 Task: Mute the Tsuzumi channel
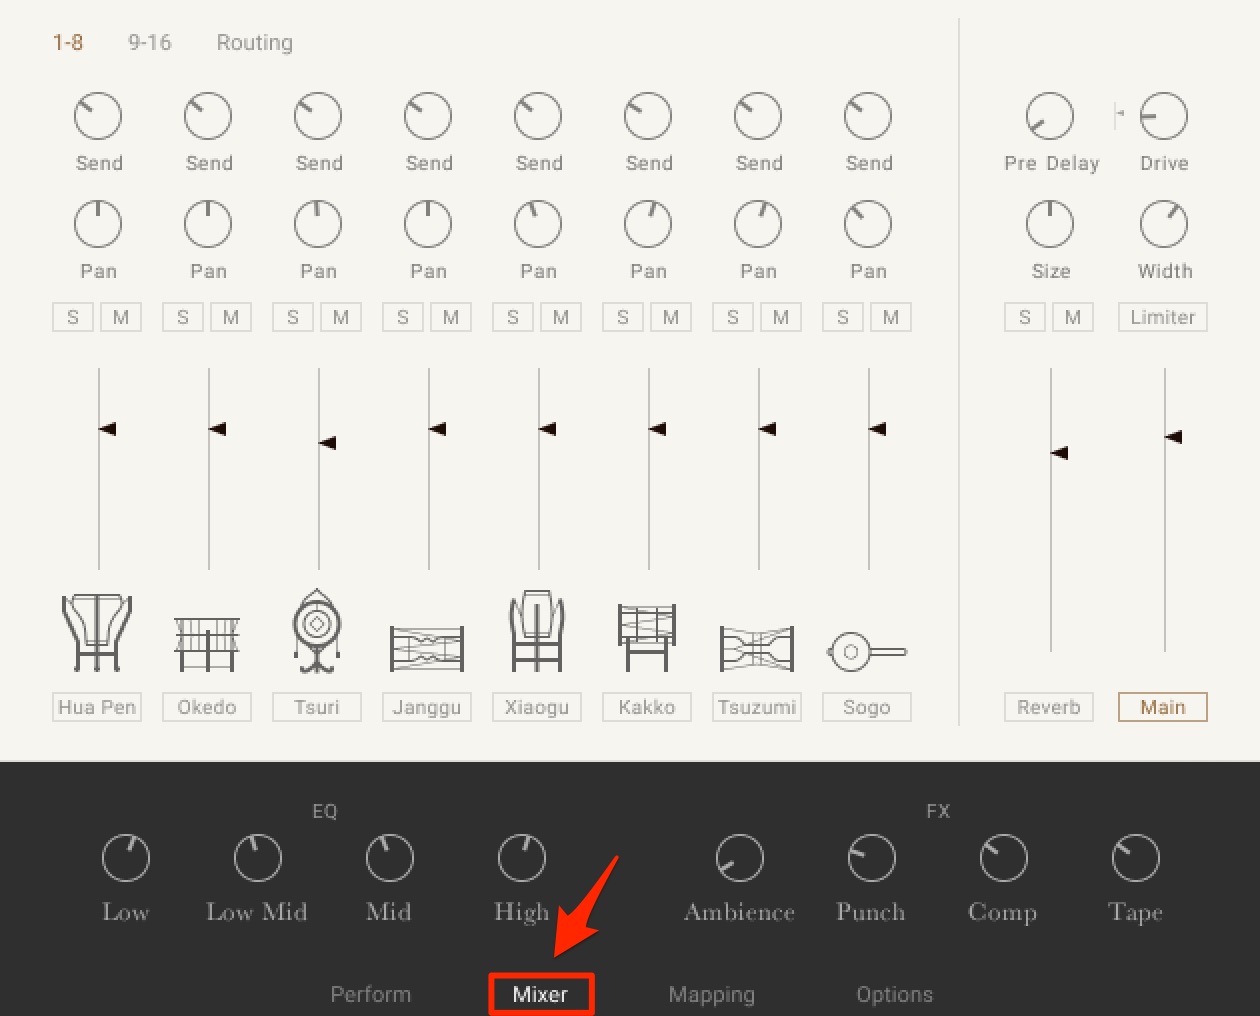tap(781, 317)
